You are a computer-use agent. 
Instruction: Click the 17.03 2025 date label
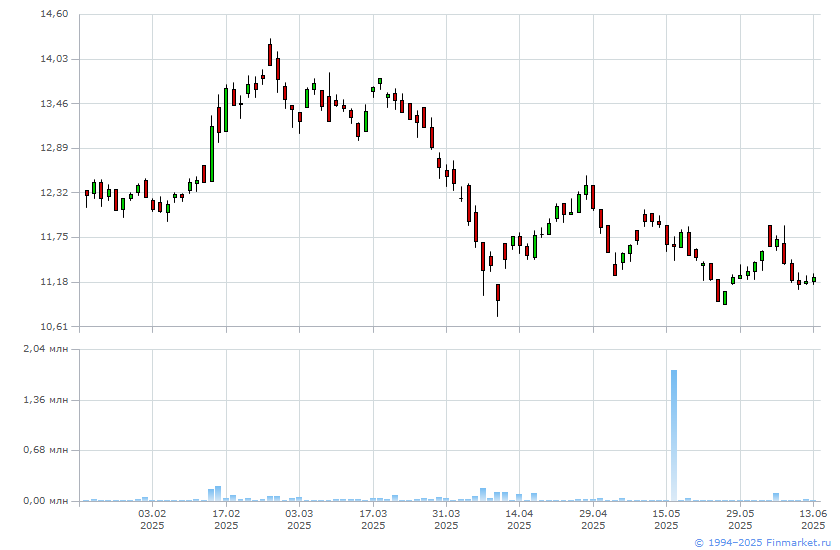373,519
